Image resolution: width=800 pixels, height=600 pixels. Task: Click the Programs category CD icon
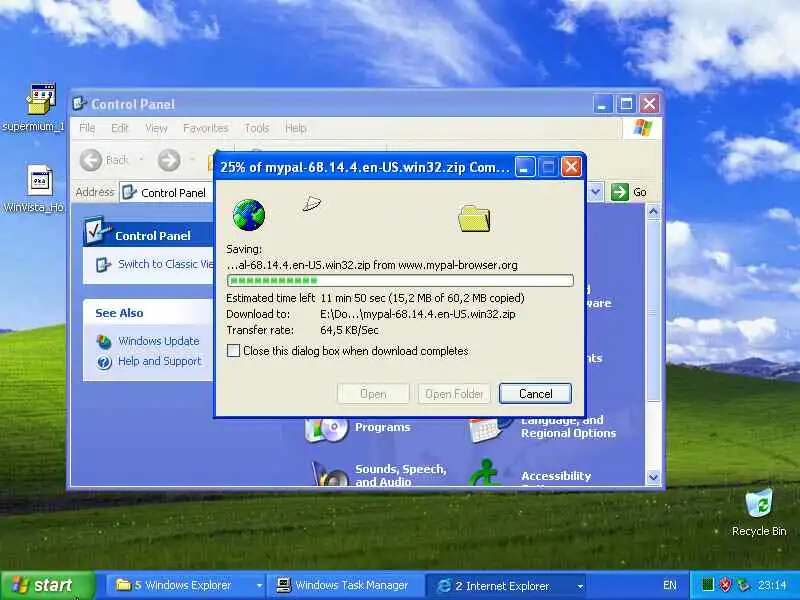tap(326, 430)
